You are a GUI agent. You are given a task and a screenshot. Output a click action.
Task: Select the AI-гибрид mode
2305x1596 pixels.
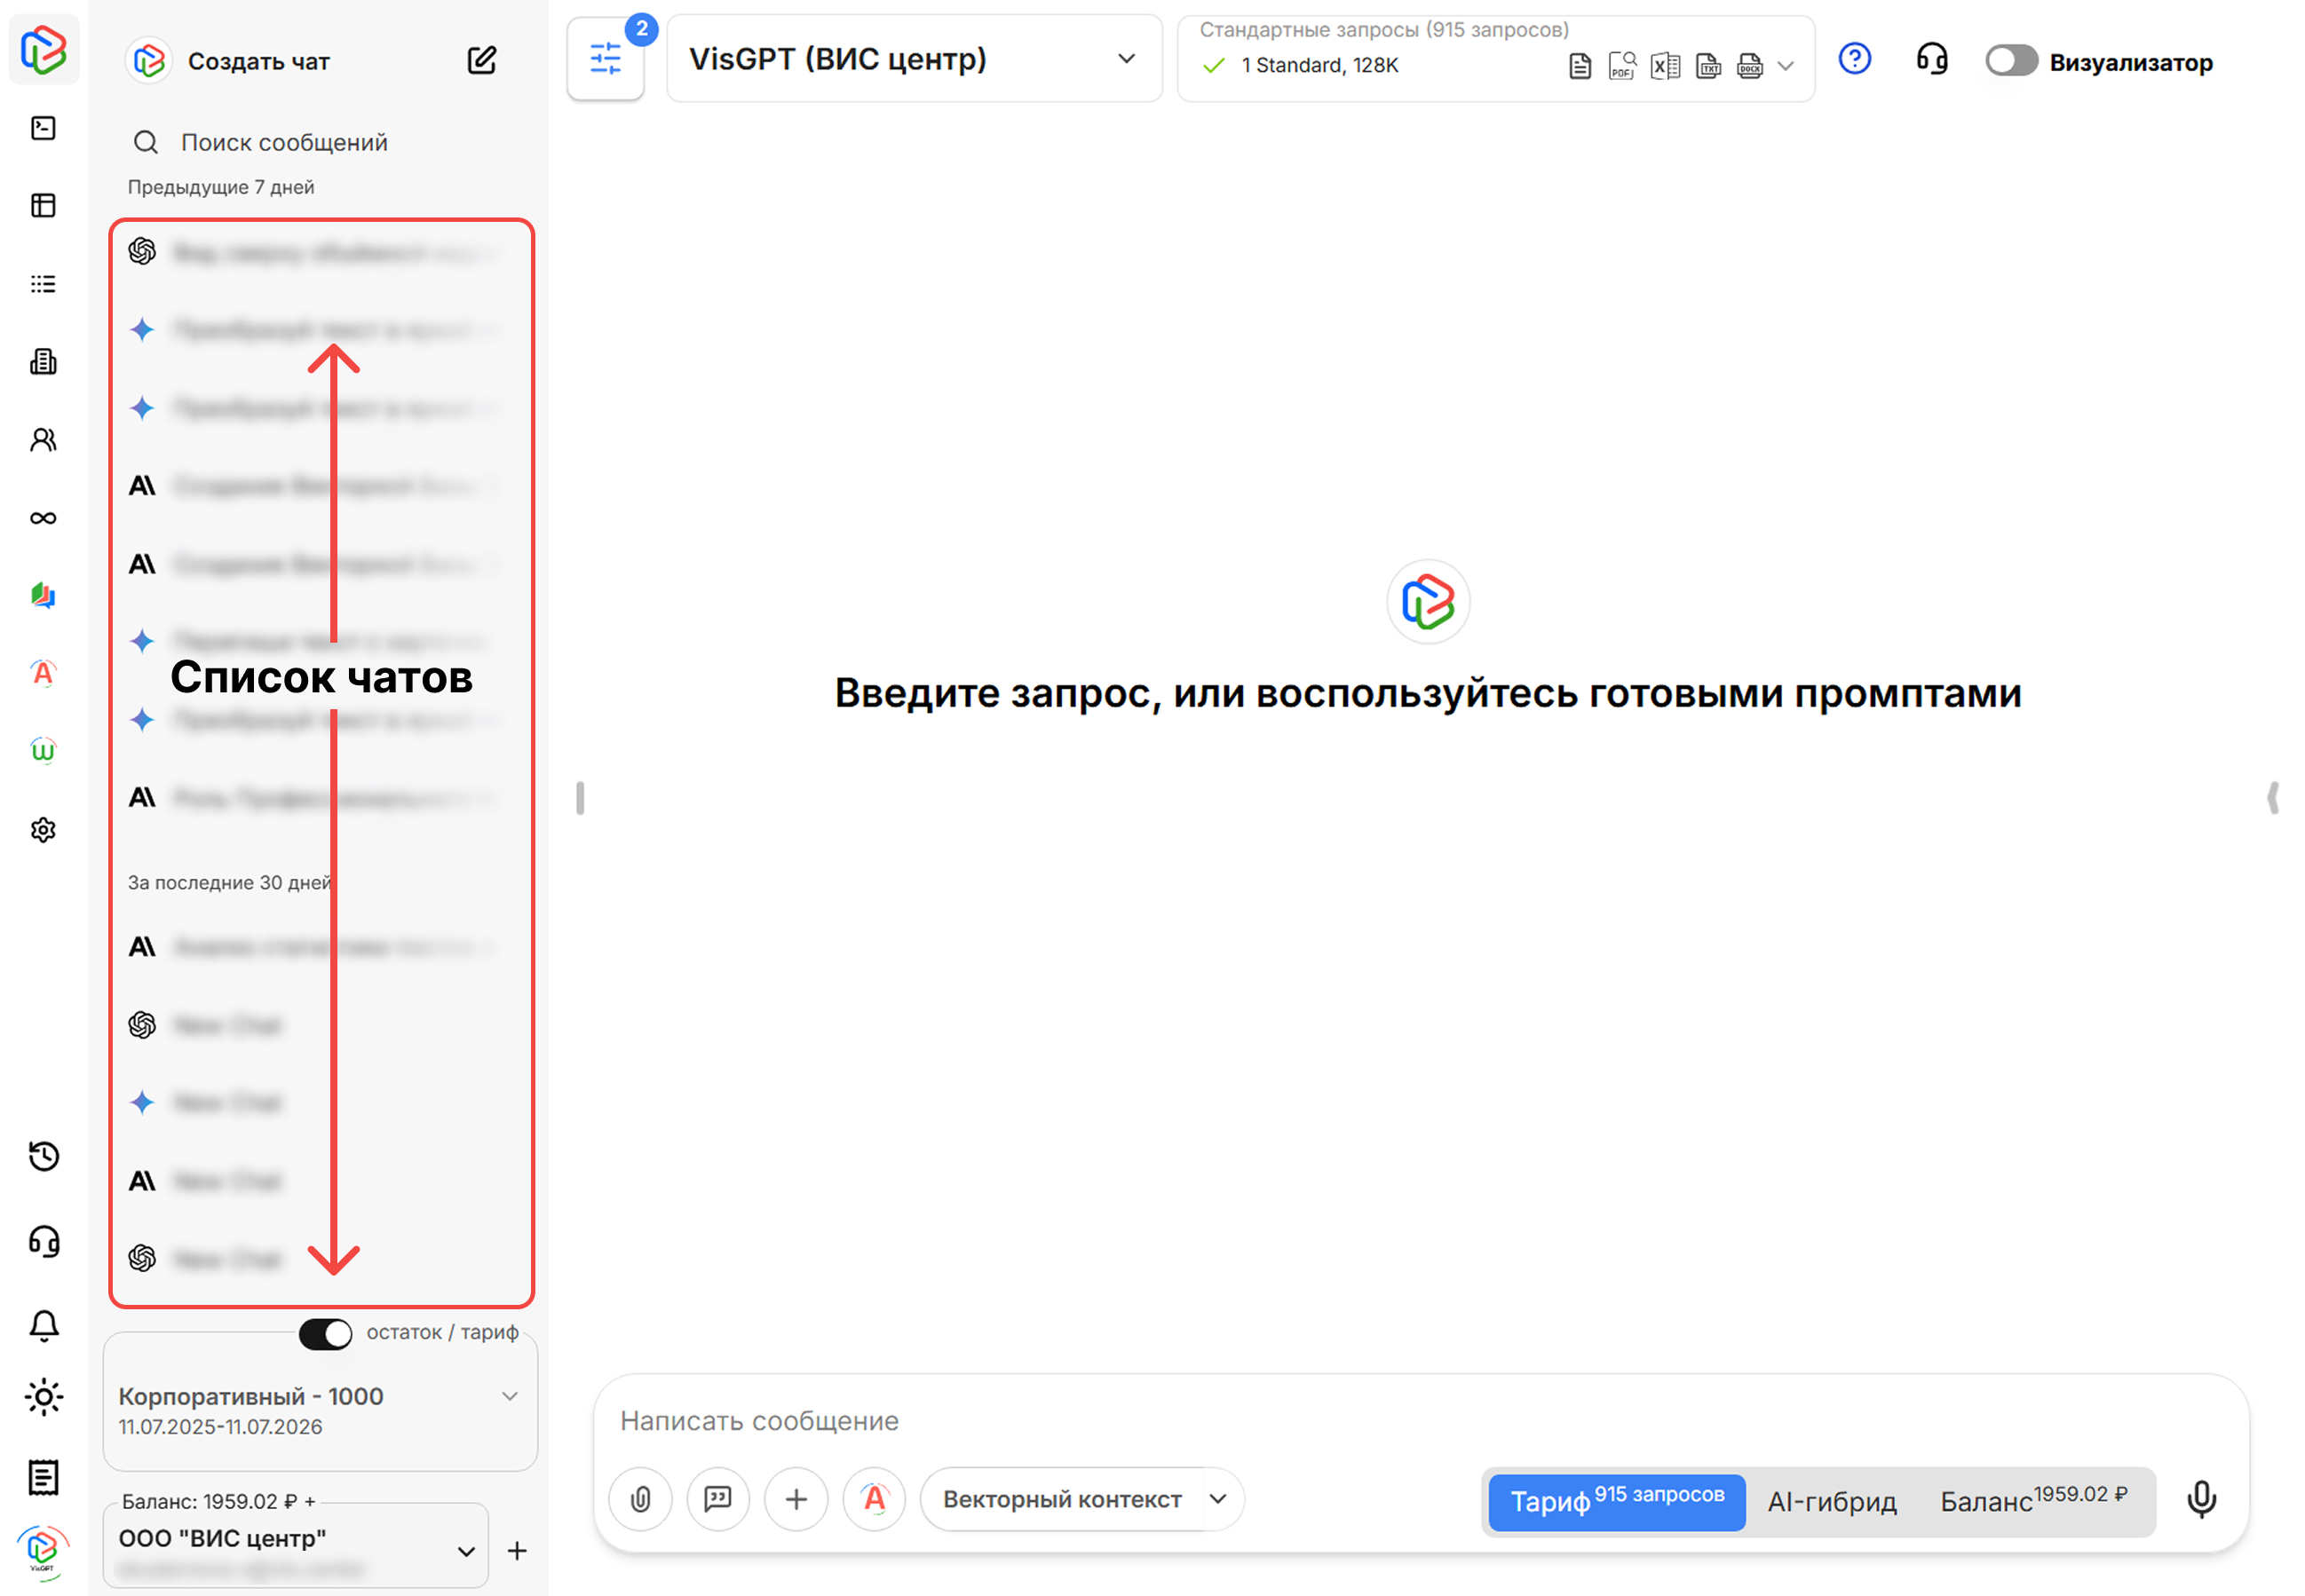1831,1502
